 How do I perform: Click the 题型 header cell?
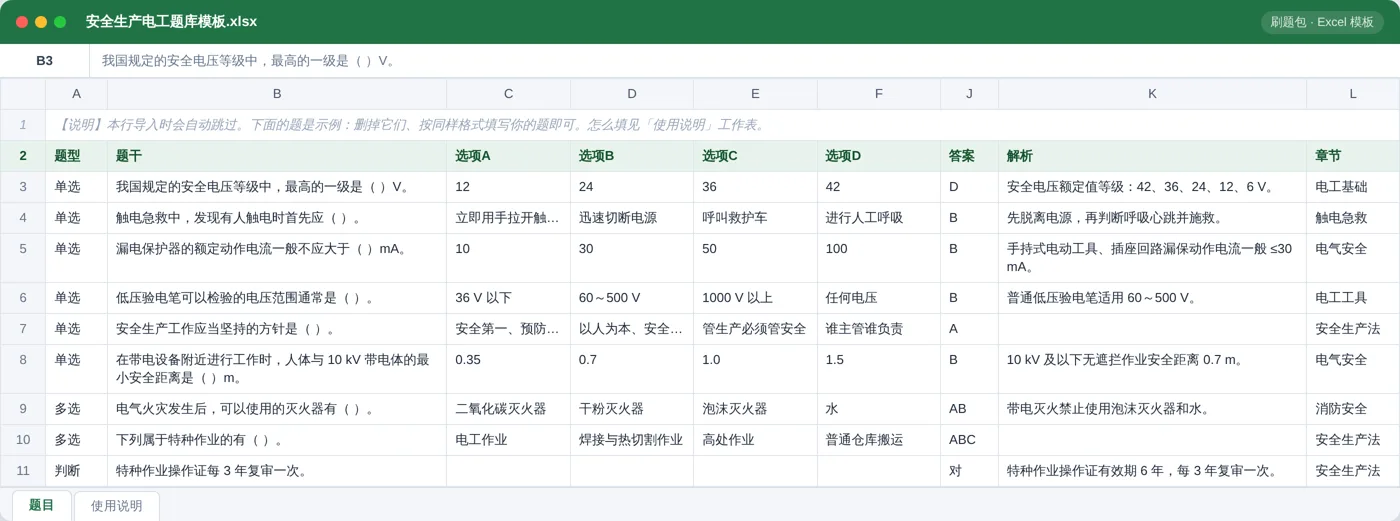pos(76,156)
